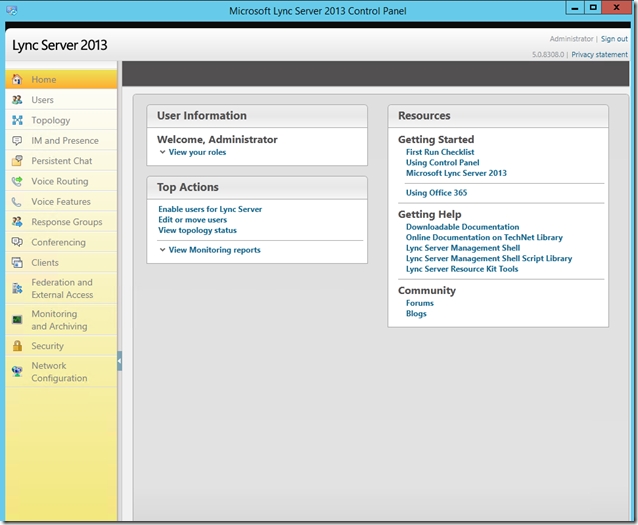The height and width of the screenshot is (525, 638).
Task: Click the Monitoring and Archiving monitor icon
Action: [17, 319]
